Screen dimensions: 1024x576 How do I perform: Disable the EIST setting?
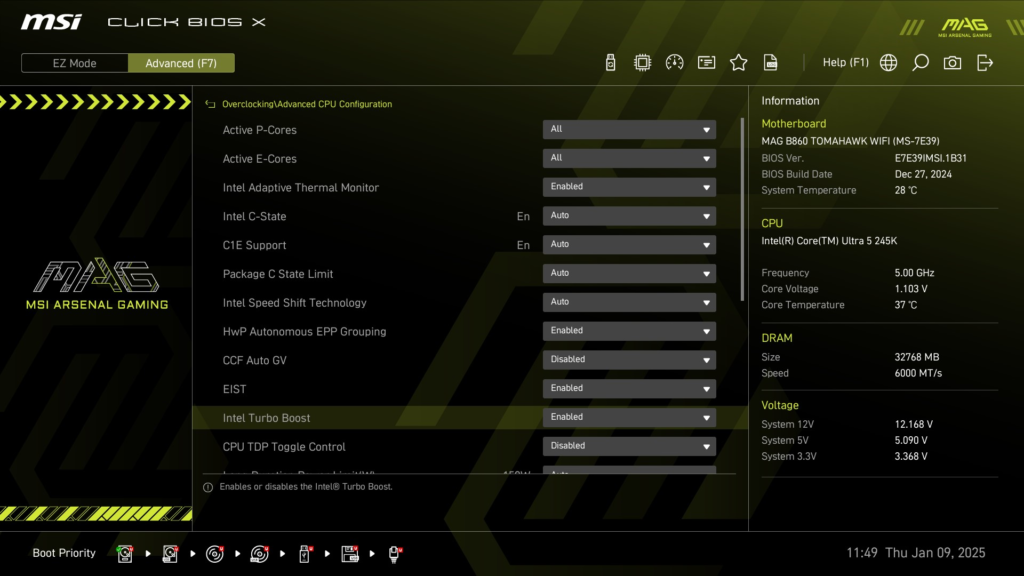click(628, 388)
